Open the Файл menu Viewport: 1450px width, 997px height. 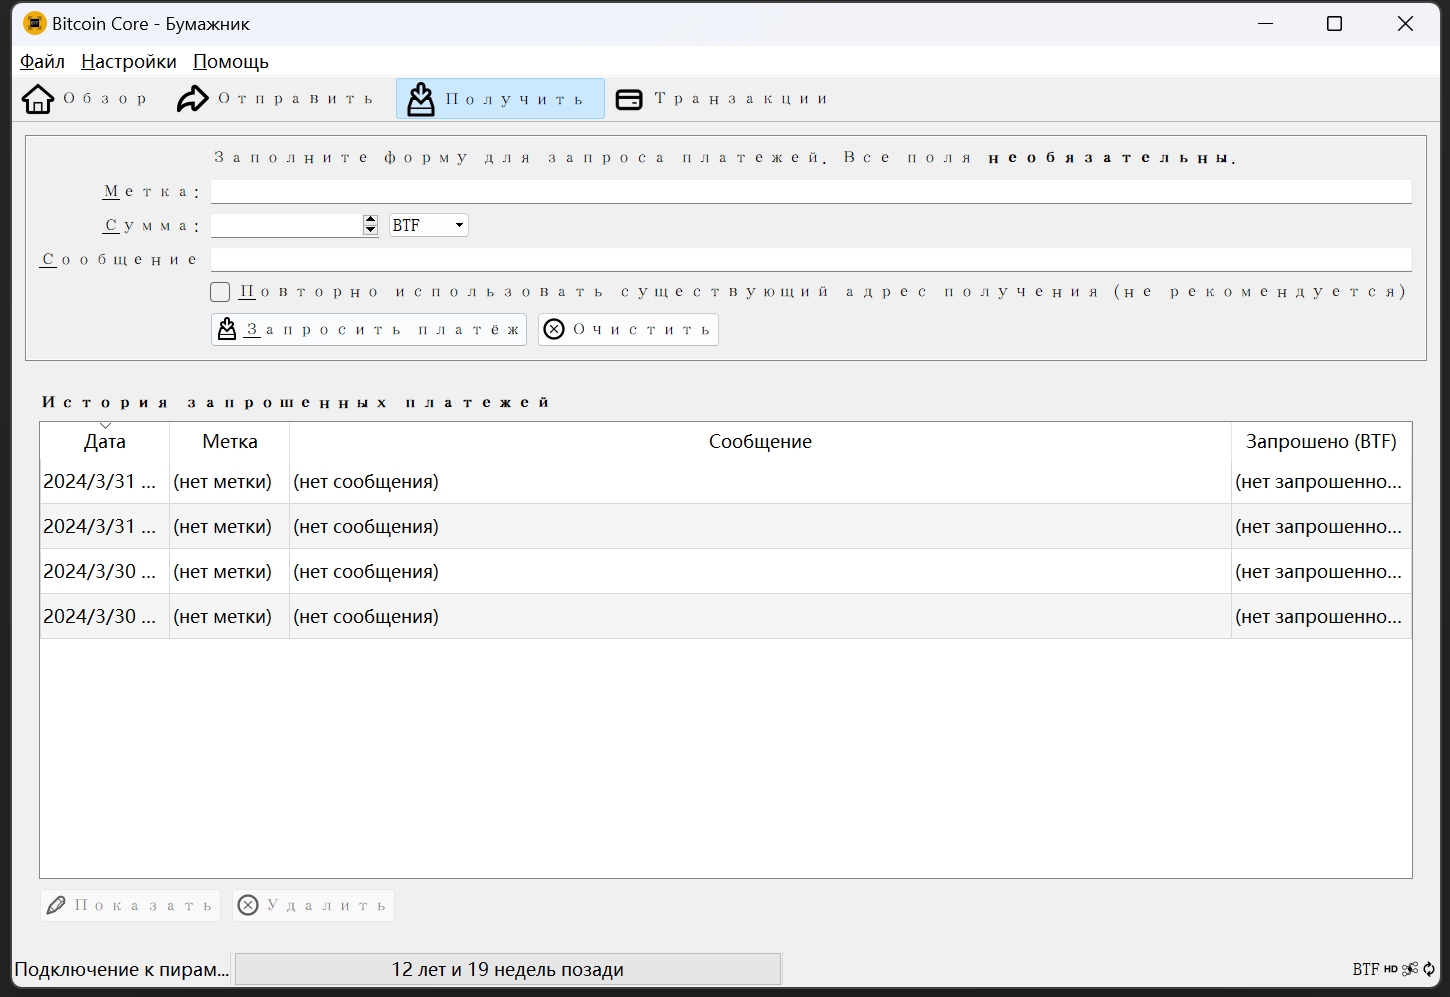click(x=42, y=61)
